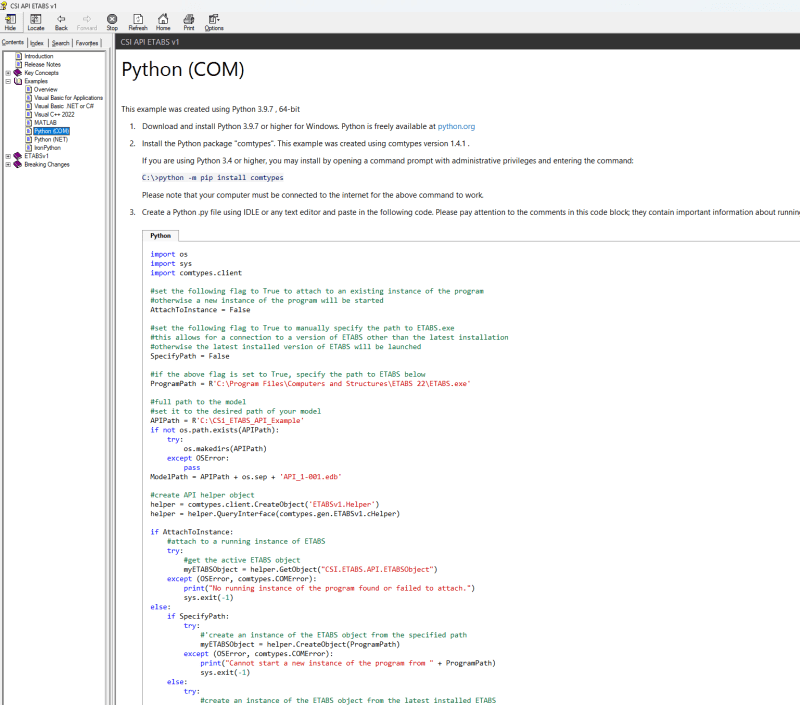Click the Breaking Changes book icon
Image resolution: width=800 pixels, height=705 pixels.
pyautogui.click(x=18, y=164)
